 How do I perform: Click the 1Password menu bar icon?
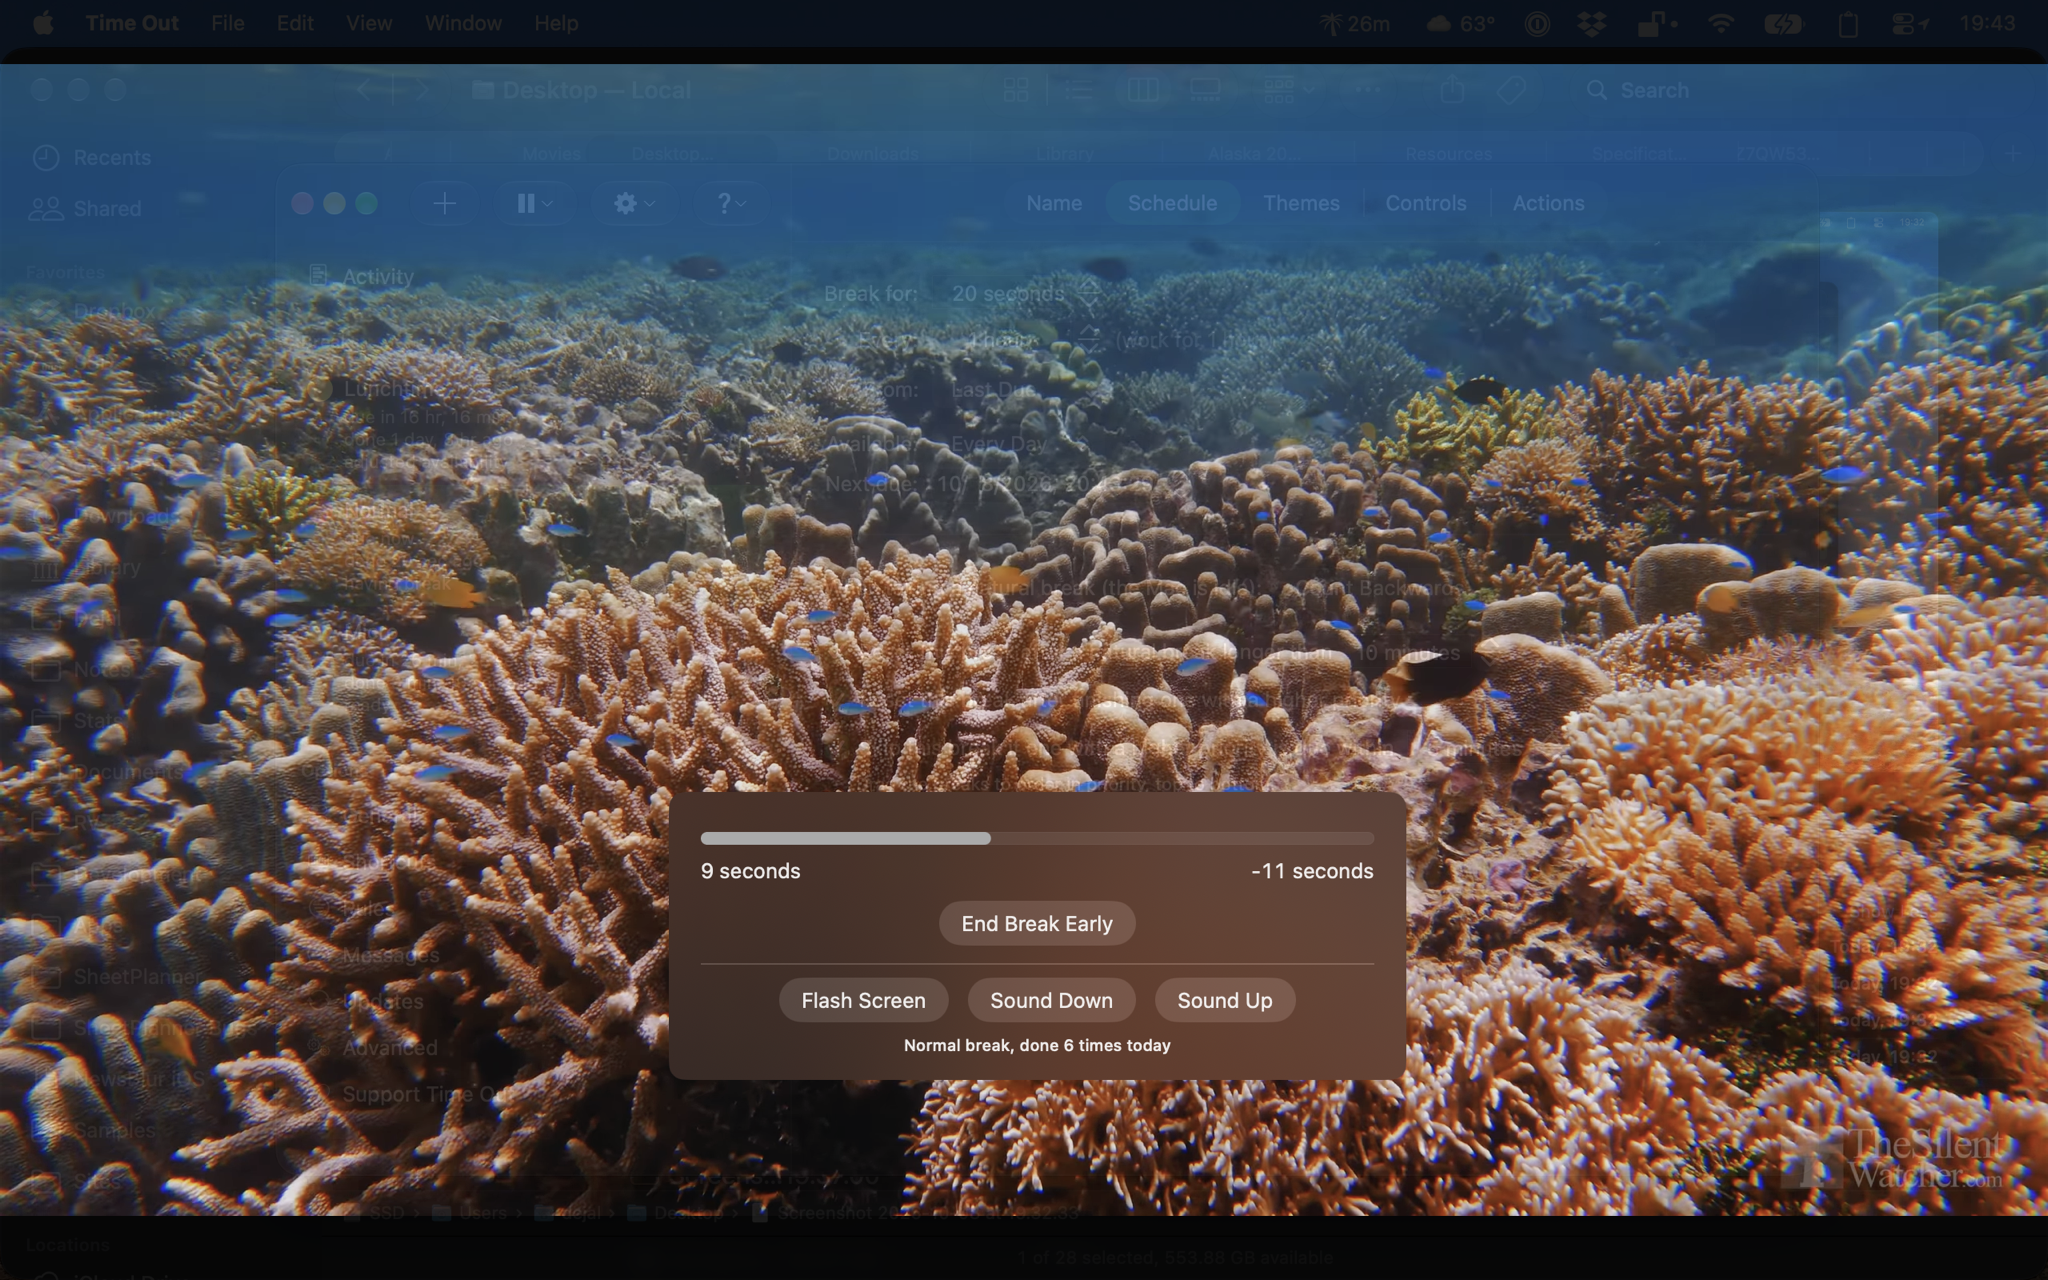pos(1537,23)
